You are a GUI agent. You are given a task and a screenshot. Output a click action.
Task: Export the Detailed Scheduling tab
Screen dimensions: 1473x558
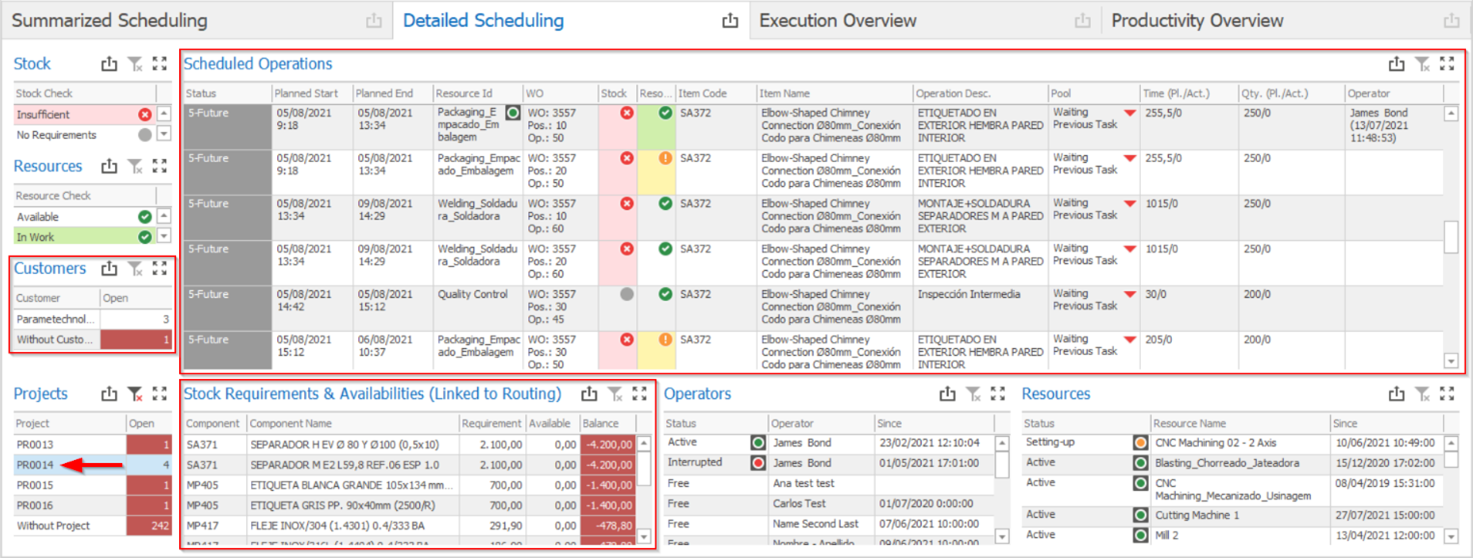[730, 21]
